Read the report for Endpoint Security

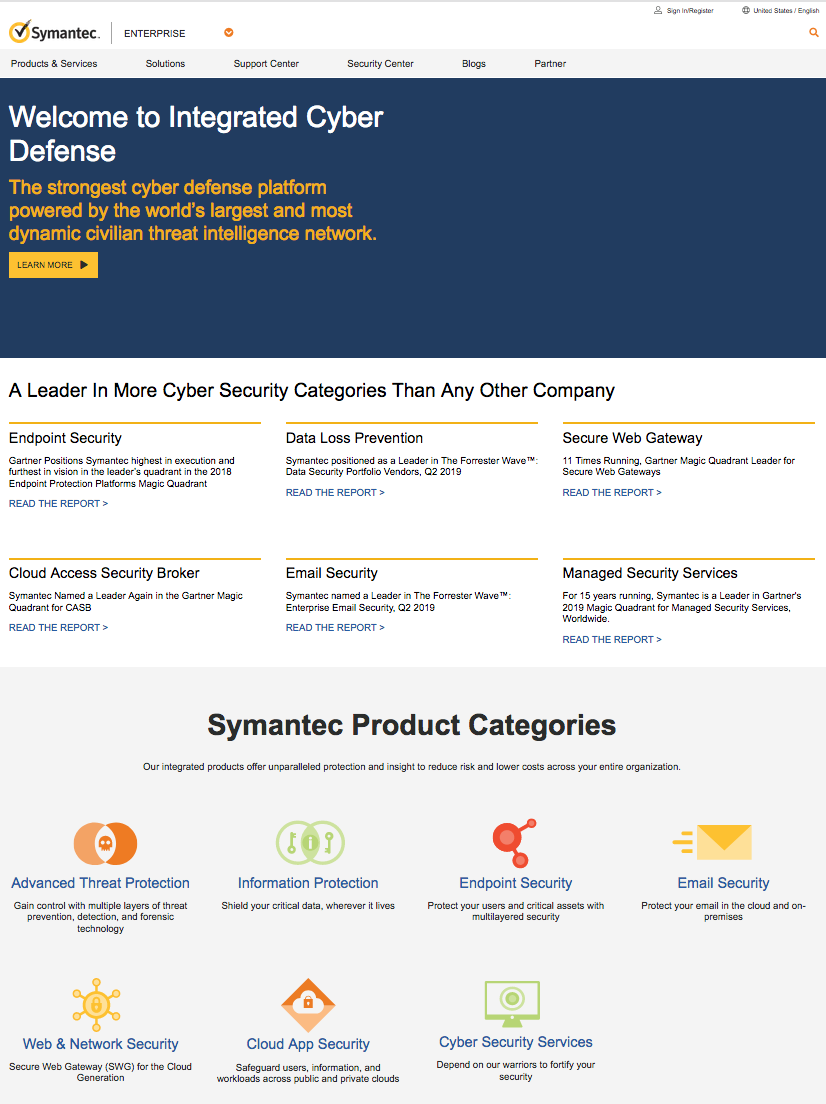[58, 503]
